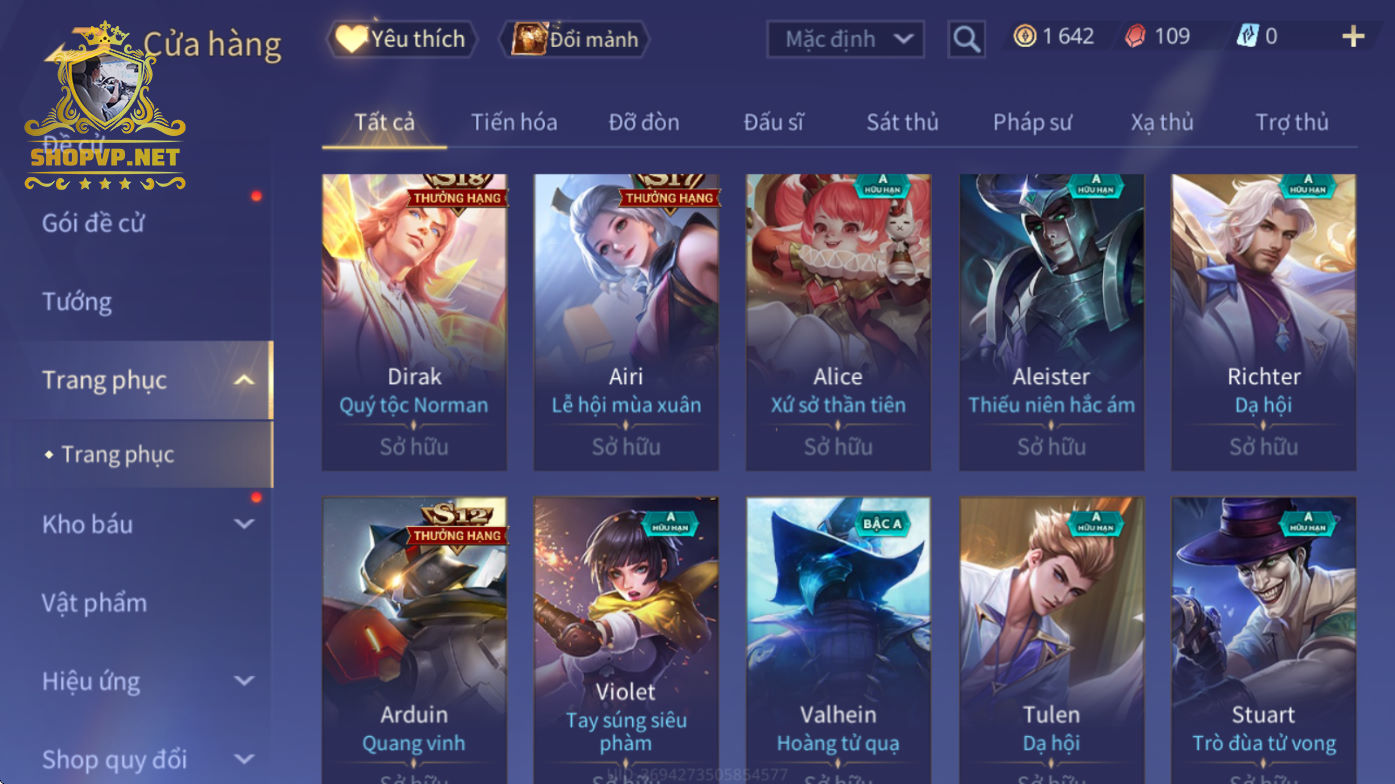Expand the Hiệu ứng sidebar section
Viewport: 1395px width, 784px height.
[x=243, y=681]
